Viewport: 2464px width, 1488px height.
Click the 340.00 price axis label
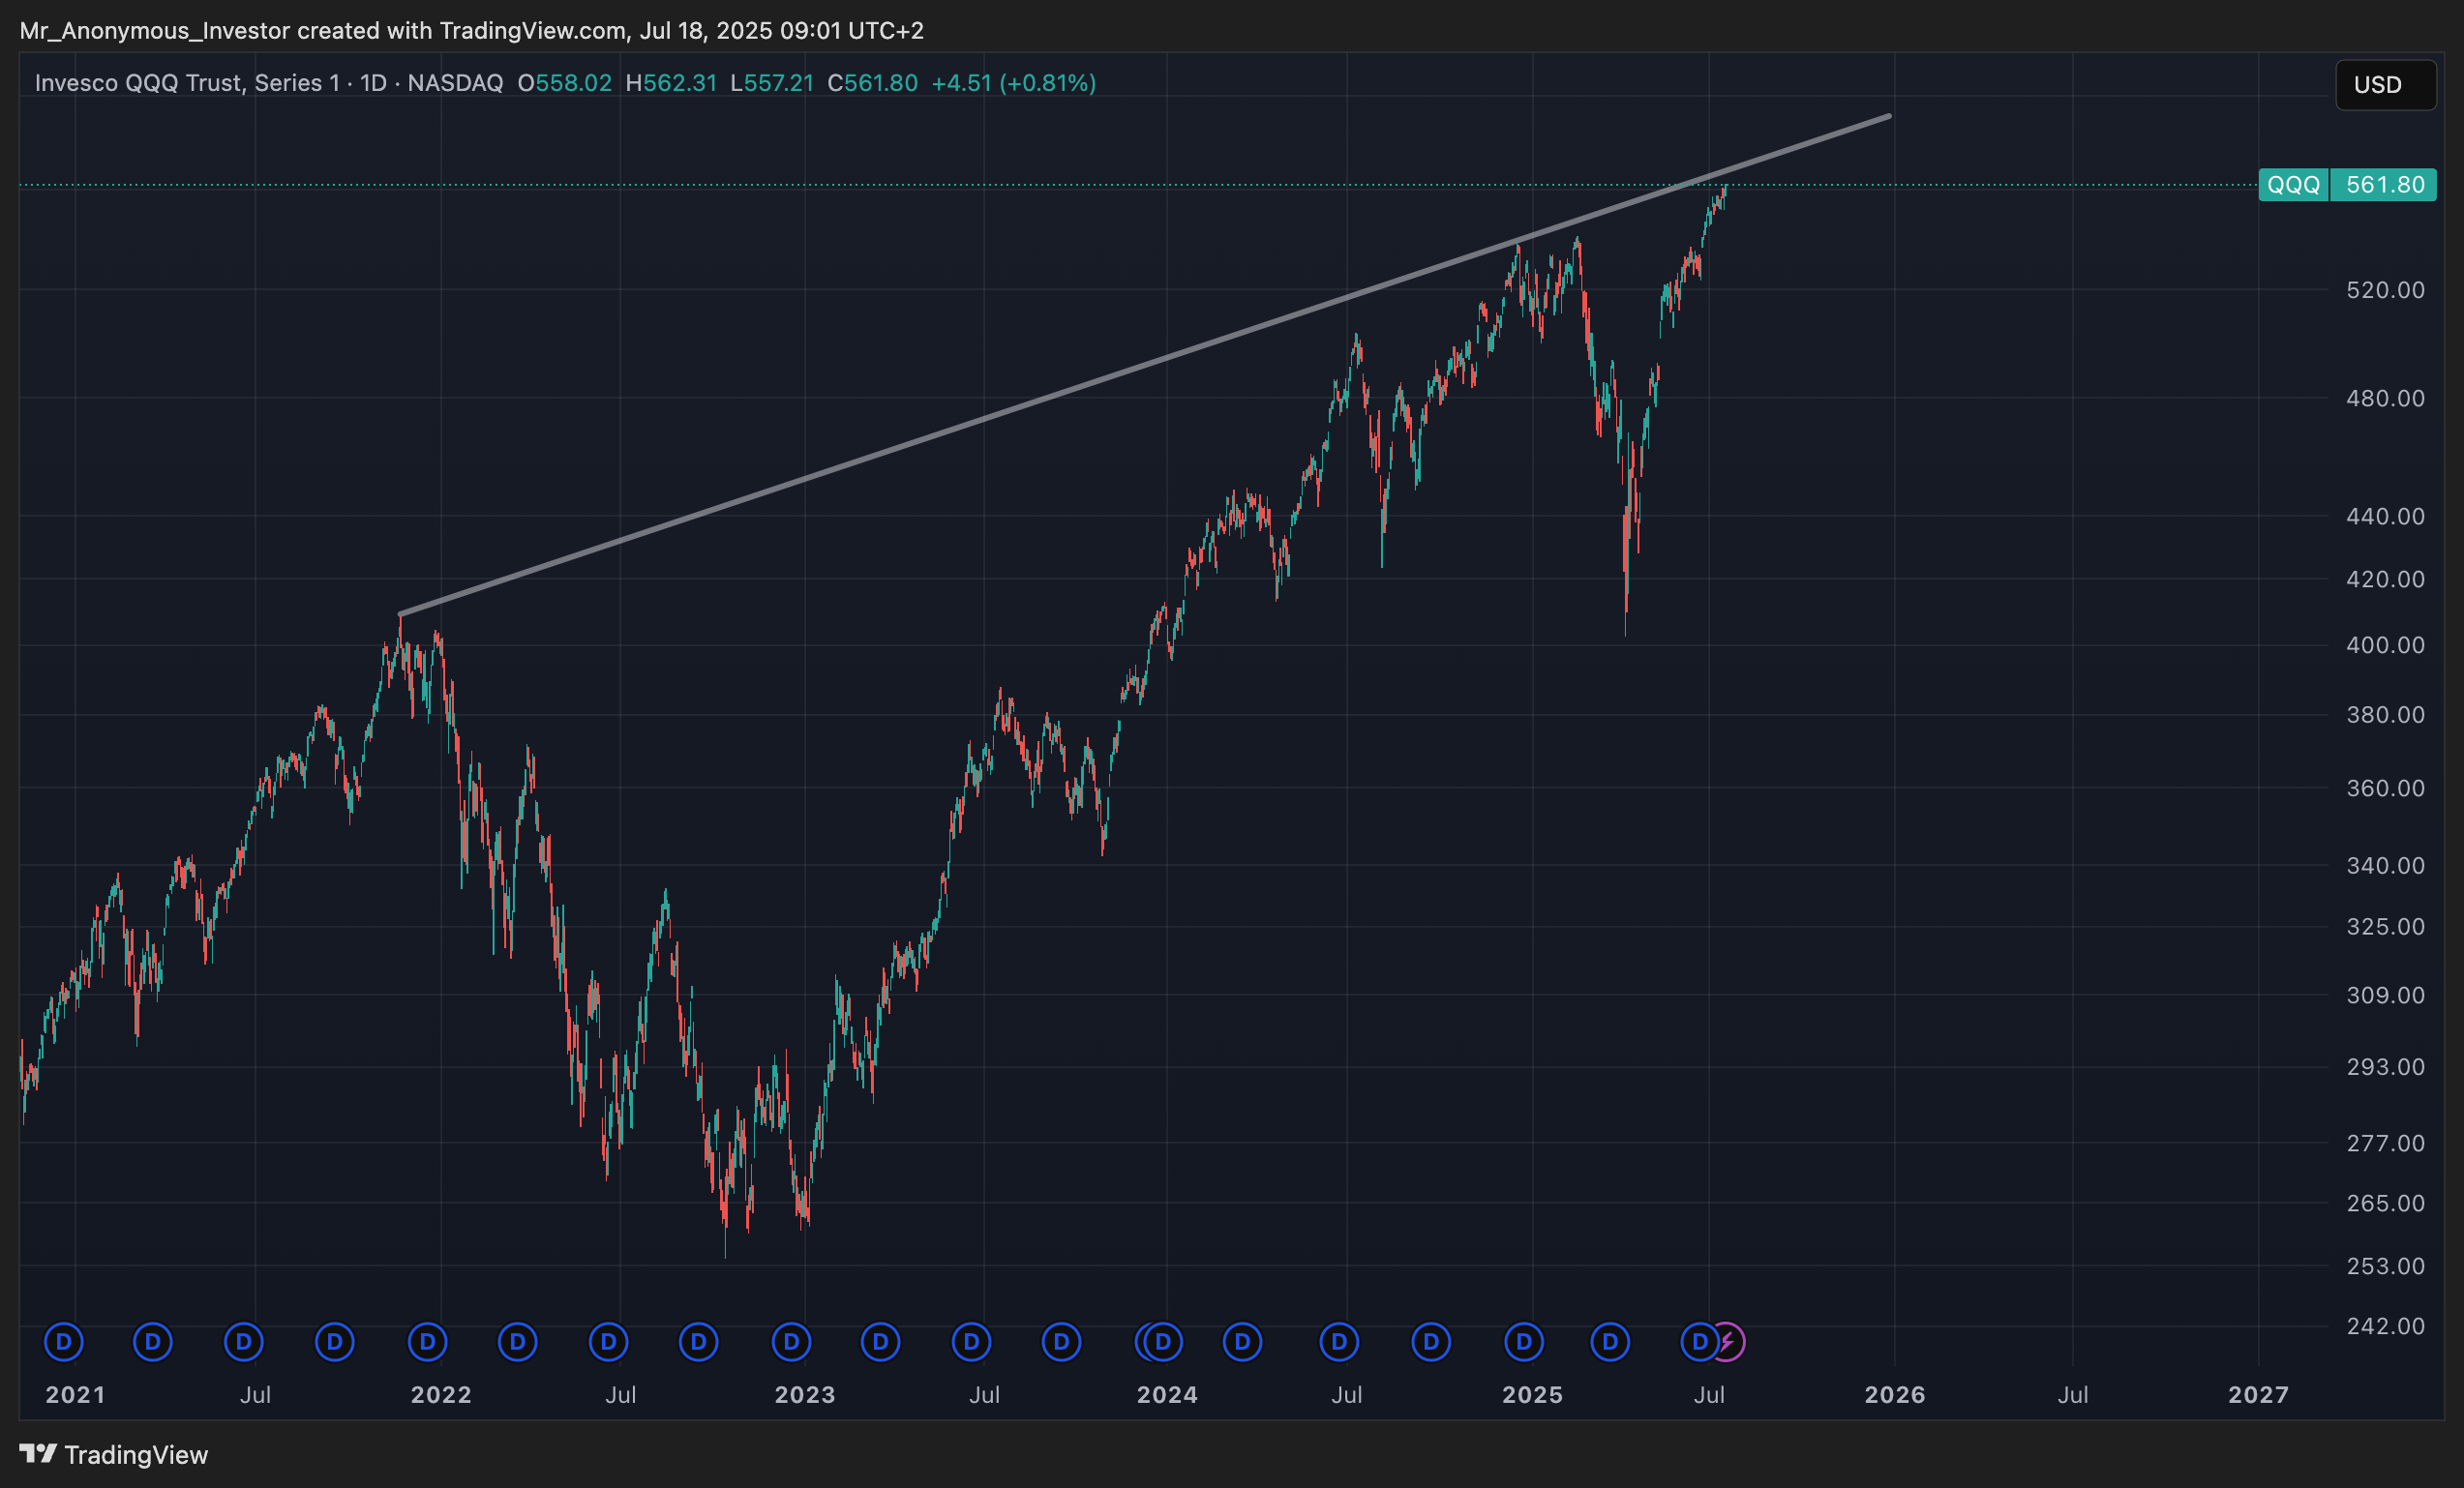tap(2386, 865)
